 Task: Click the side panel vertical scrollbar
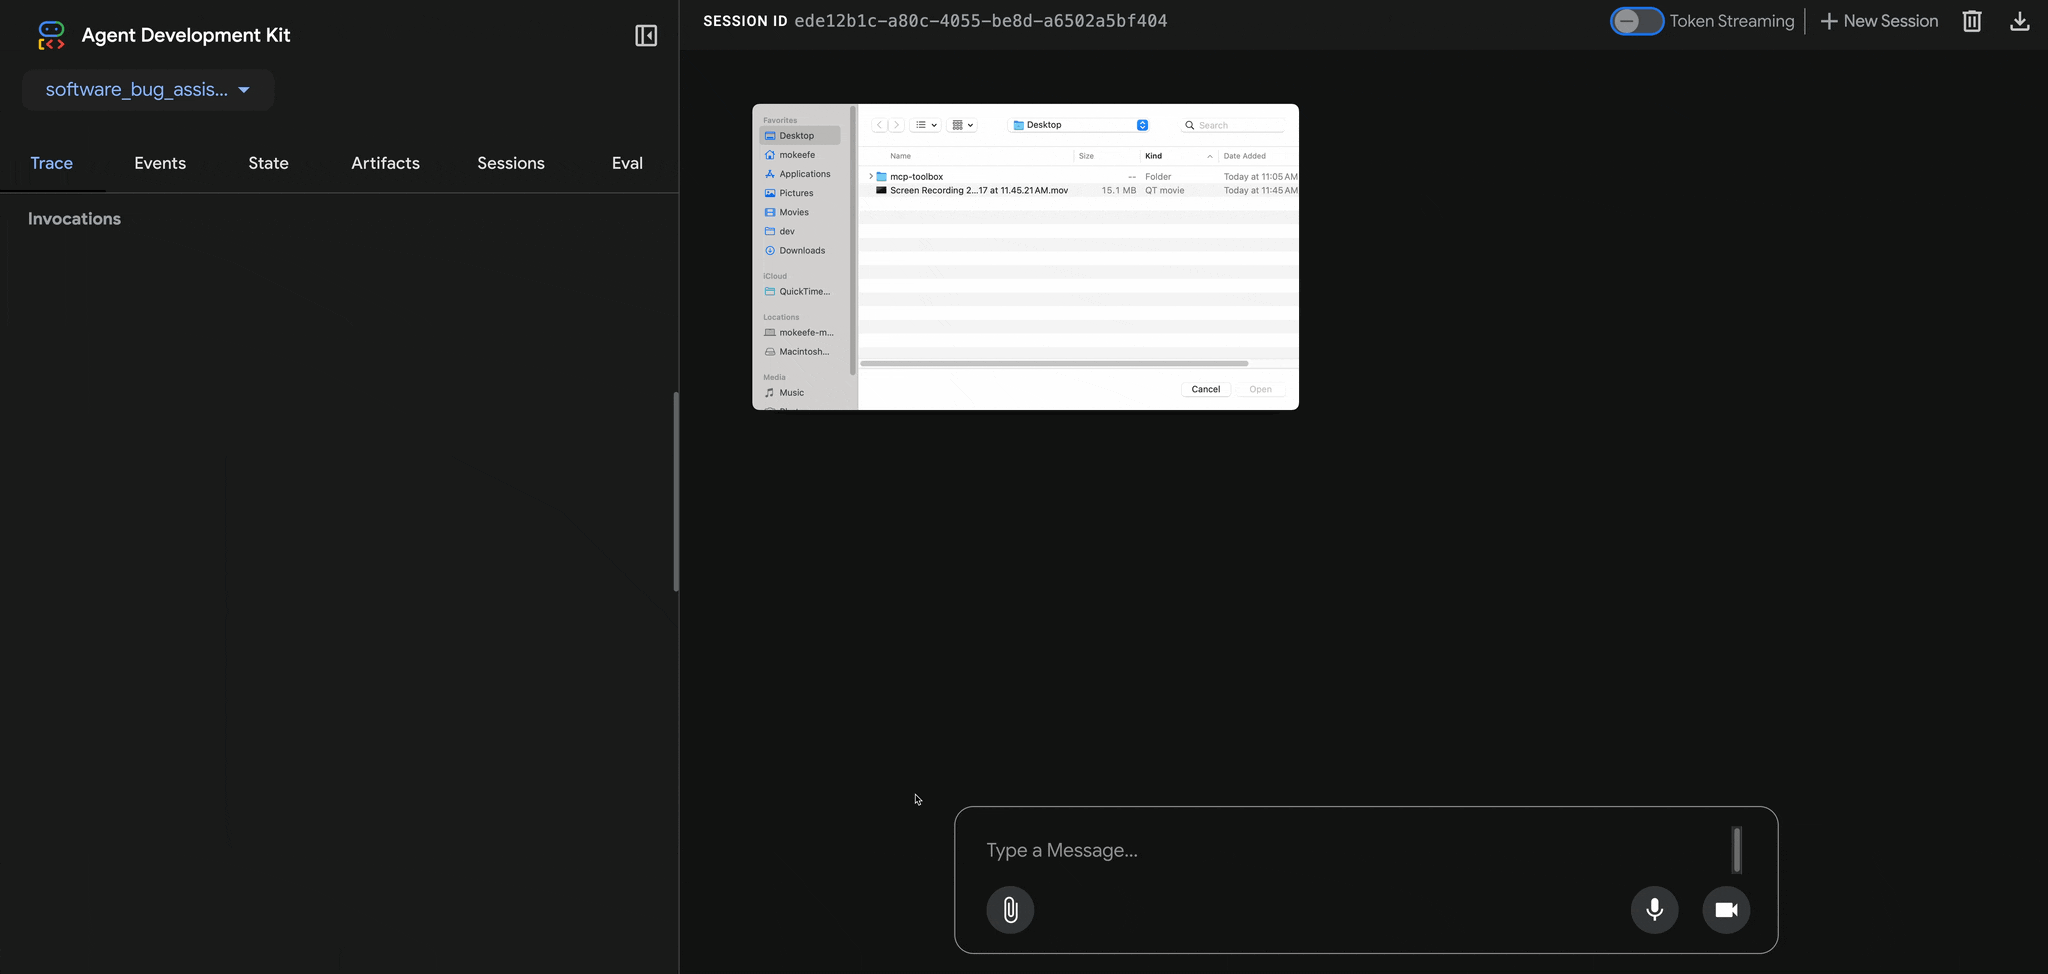(676, 491)
